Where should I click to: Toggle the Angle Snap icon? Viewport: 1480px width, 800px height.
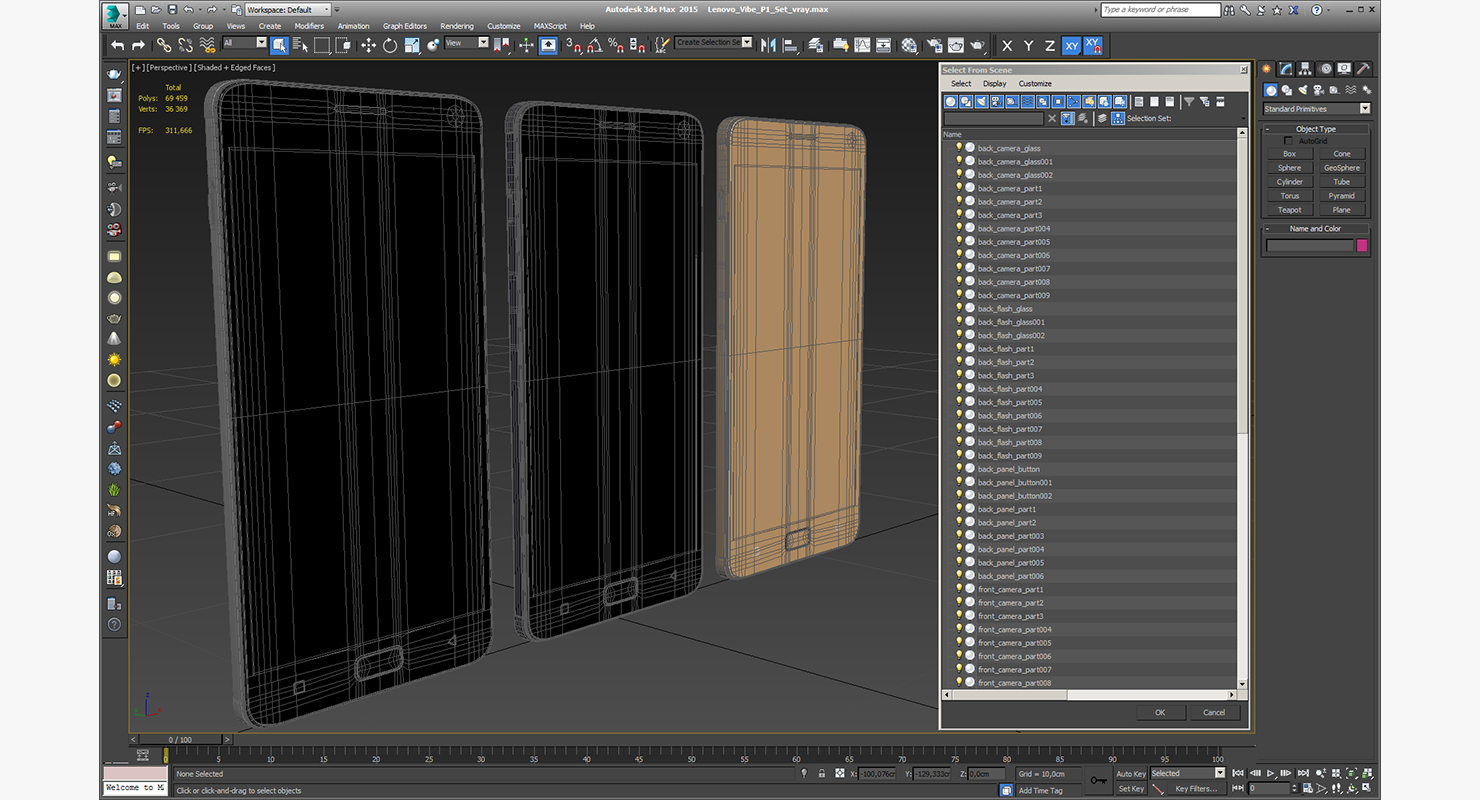[x=594, y=45]
